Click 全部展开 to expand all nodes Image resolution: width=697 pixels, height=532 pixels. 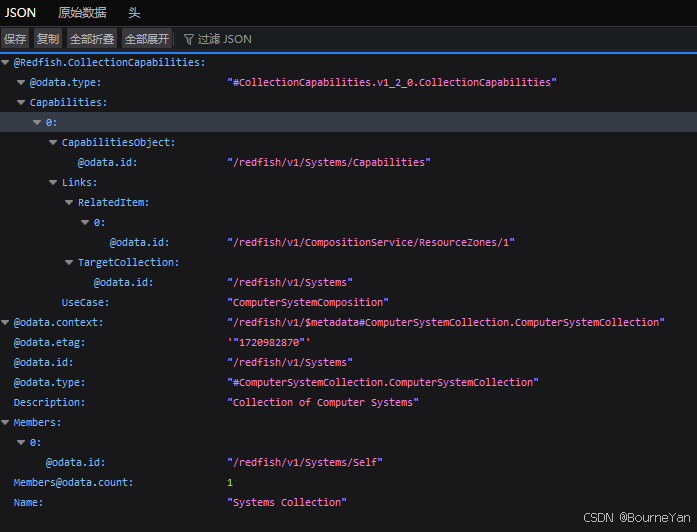(x=147, y=39)
